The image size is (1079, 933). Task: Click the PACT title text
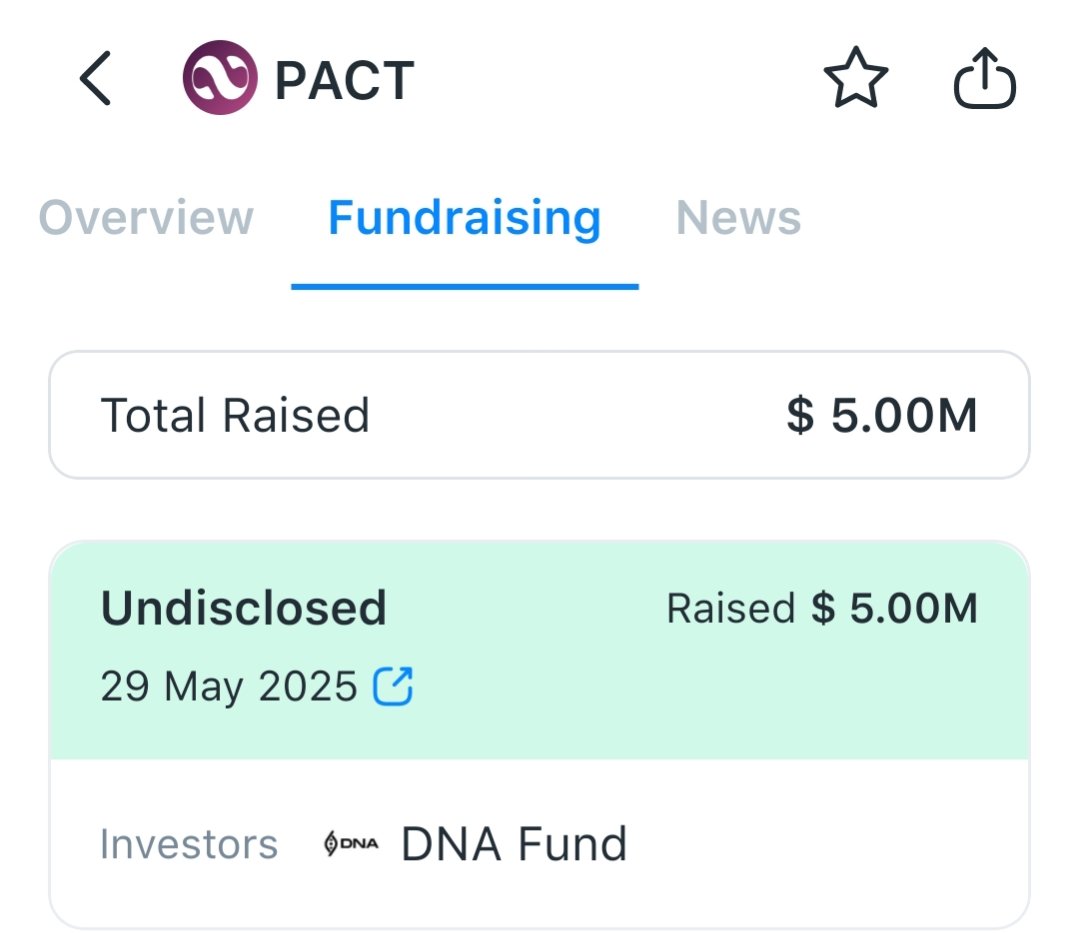pos(344,80)
